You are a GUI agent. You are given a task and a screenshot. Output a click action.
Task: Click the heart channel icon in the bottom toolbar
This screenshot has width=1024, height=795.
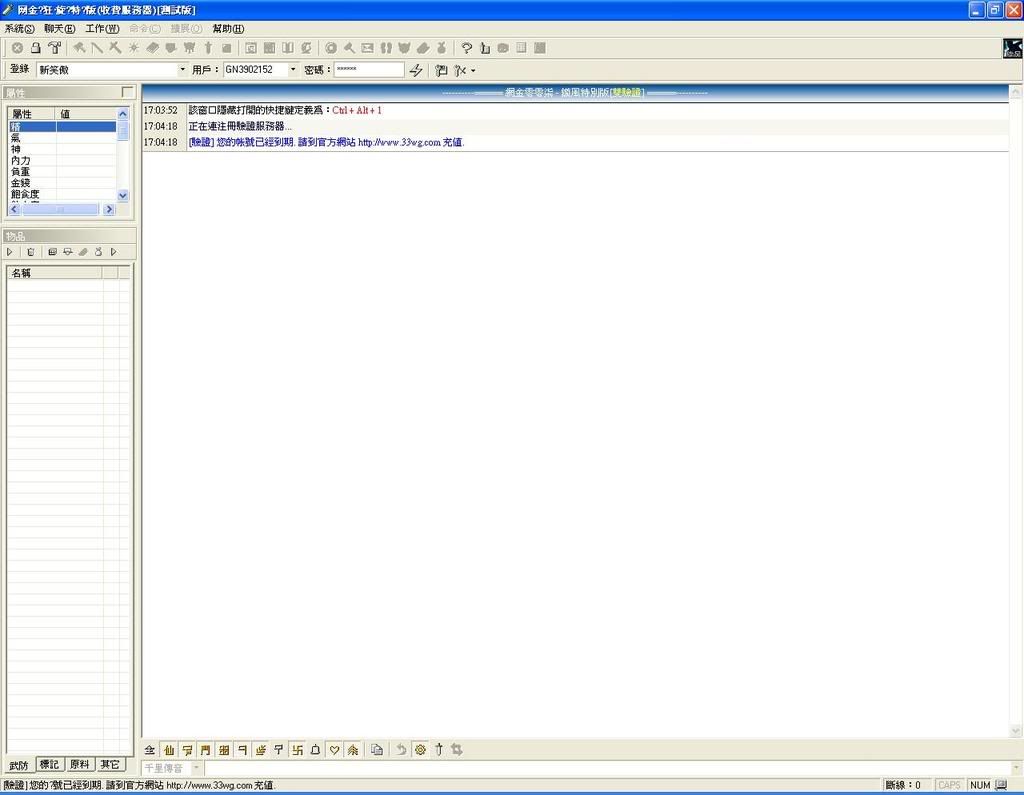click(334, 749)
